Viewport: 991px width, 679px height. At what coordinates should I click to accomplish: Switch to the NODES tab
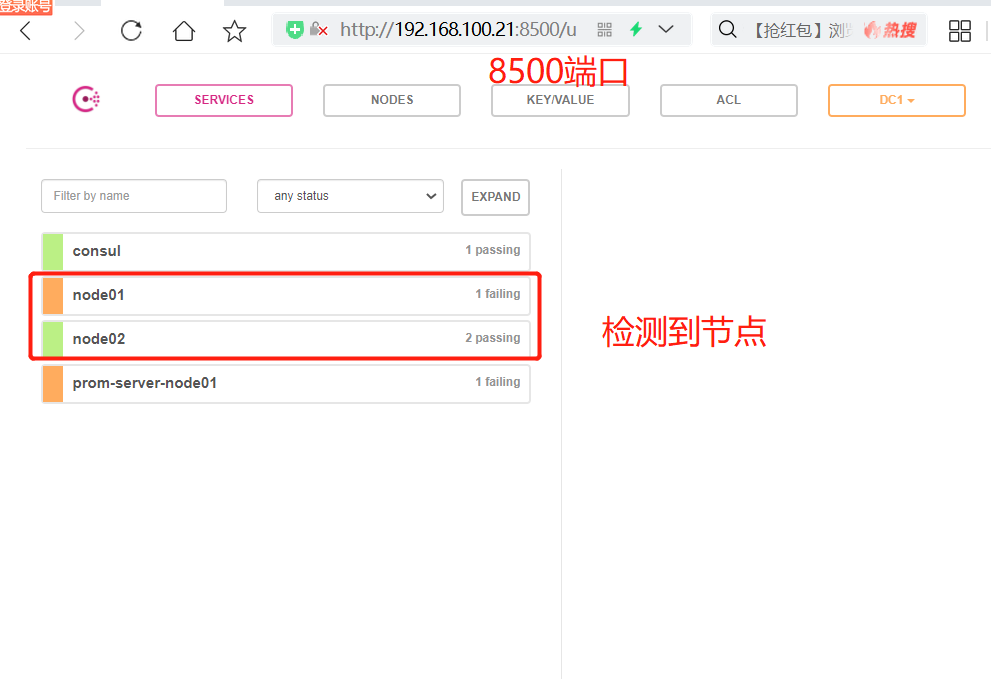pyautogui.click(x=392, y=100)
